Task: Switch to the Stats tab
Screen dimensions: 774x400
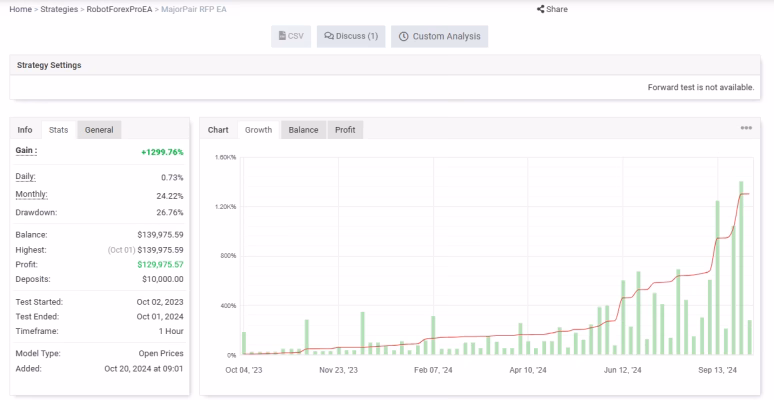Action: [x=59, y=130]
